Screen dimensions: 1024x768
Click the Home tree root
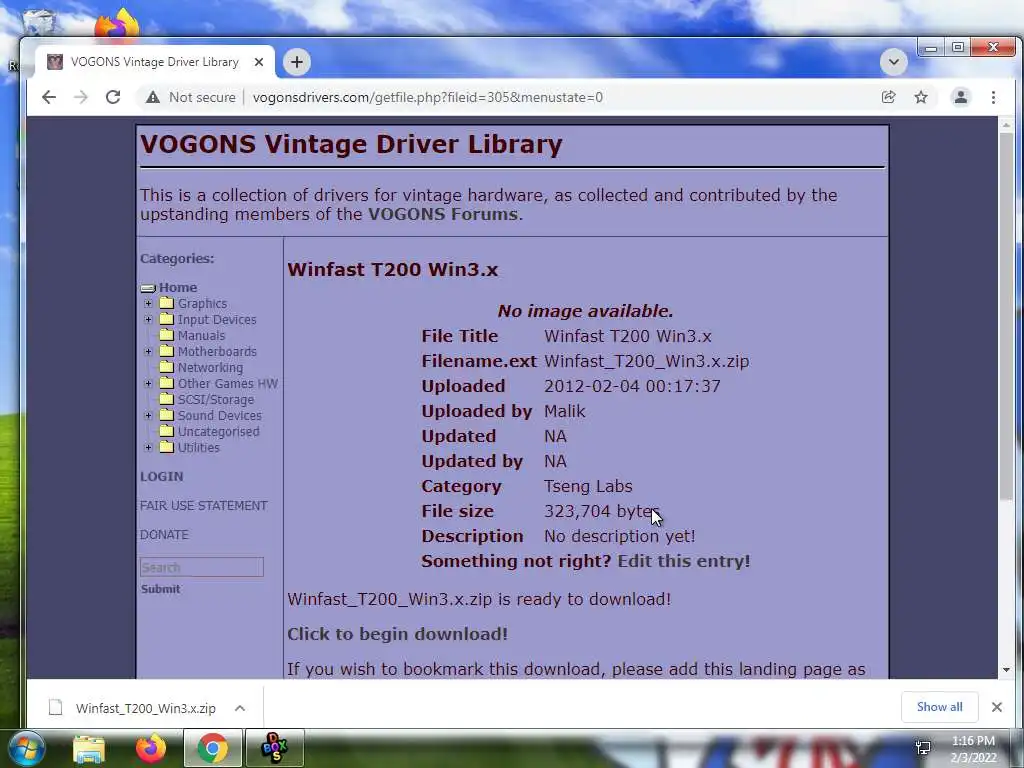point(178,287)
